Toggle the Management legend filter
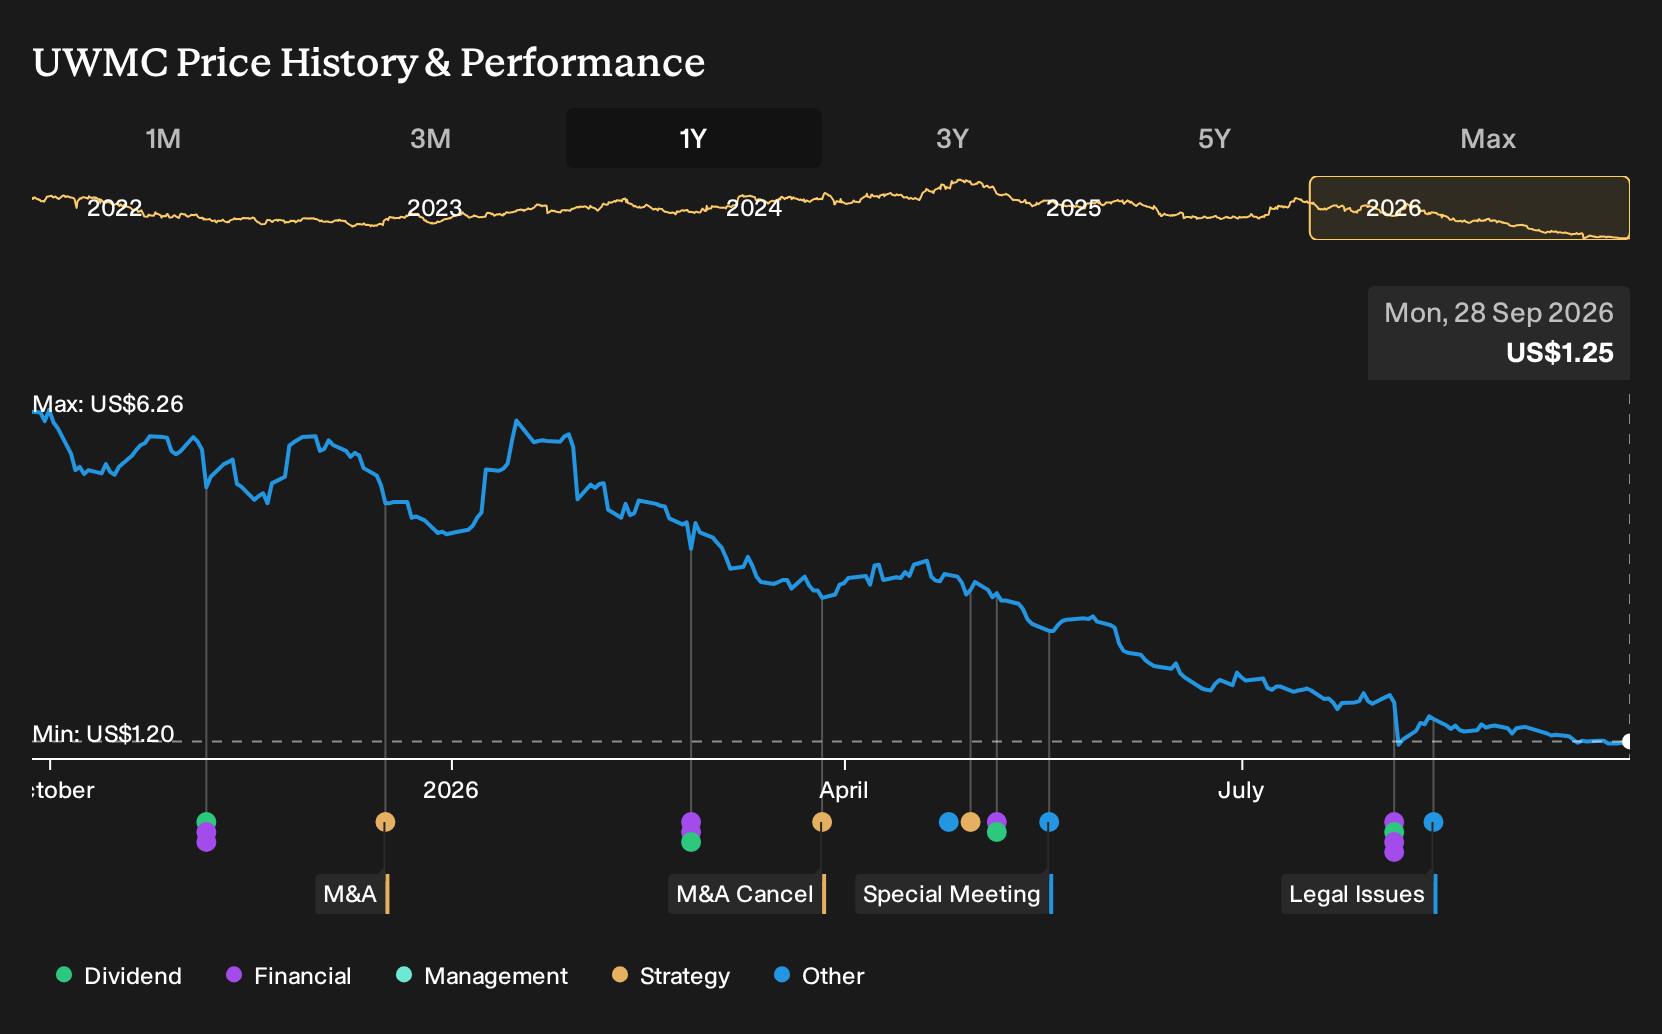Image resolution: width=1662 pixels, height=1034 pixels. click(482, 976)
